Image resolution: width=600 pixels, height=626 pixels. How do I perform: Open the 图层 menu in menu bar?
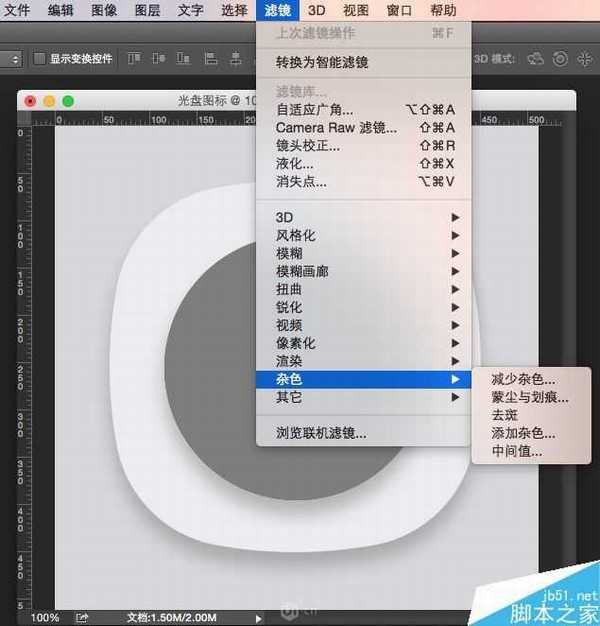coord(147,11)
